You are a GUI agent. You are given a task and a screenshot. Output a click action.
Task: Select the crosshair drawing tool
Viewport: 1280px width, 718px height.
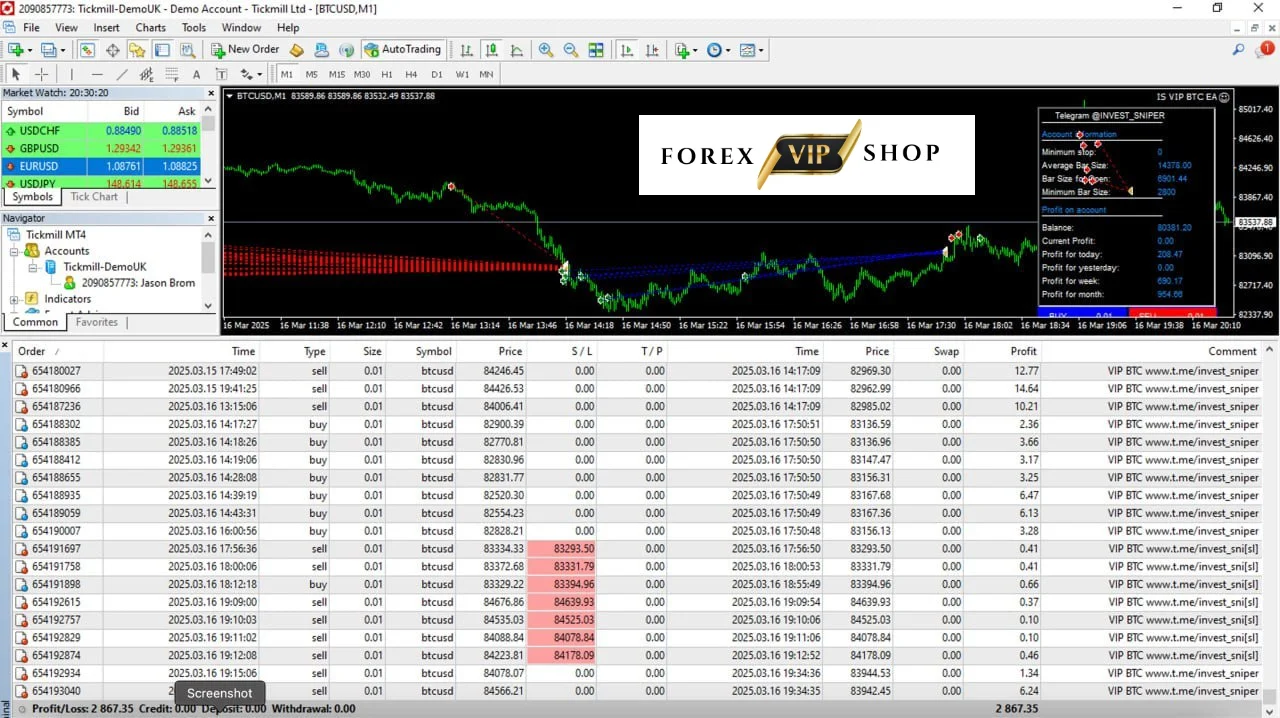click(x=41, y=74)
